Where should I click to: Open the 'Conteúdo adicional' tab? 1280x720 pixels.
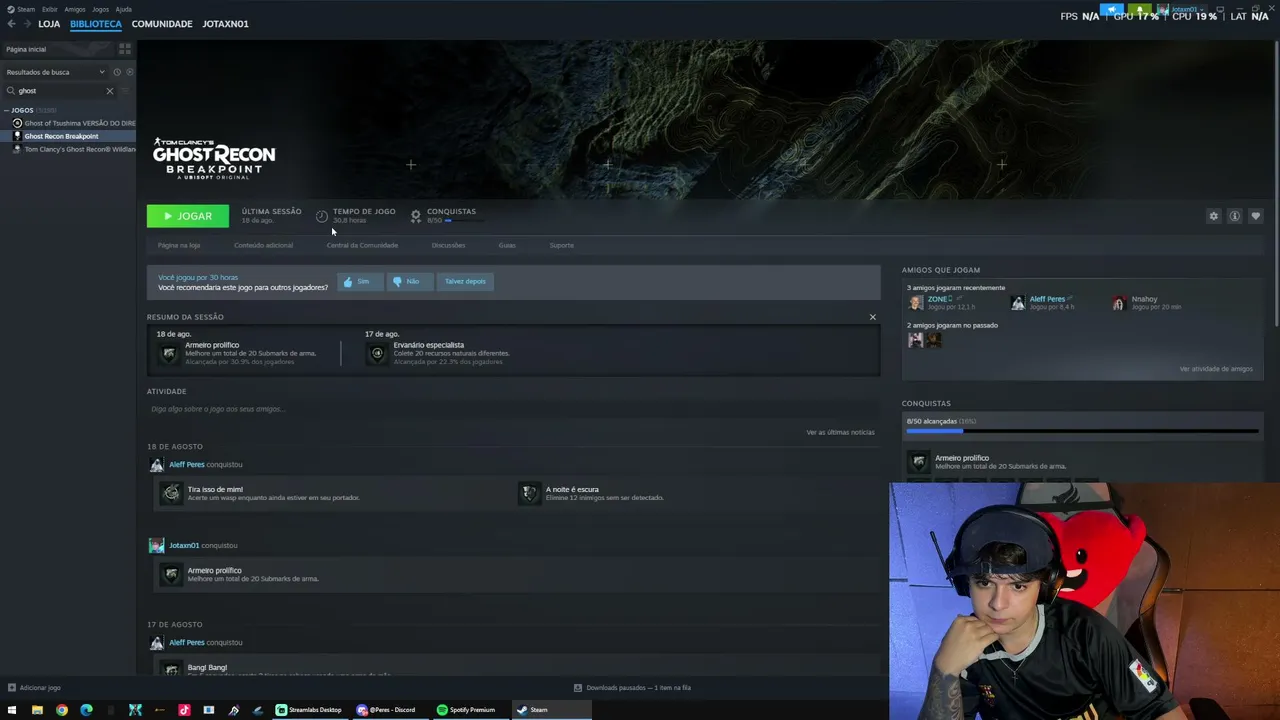[x=263, y=245]
